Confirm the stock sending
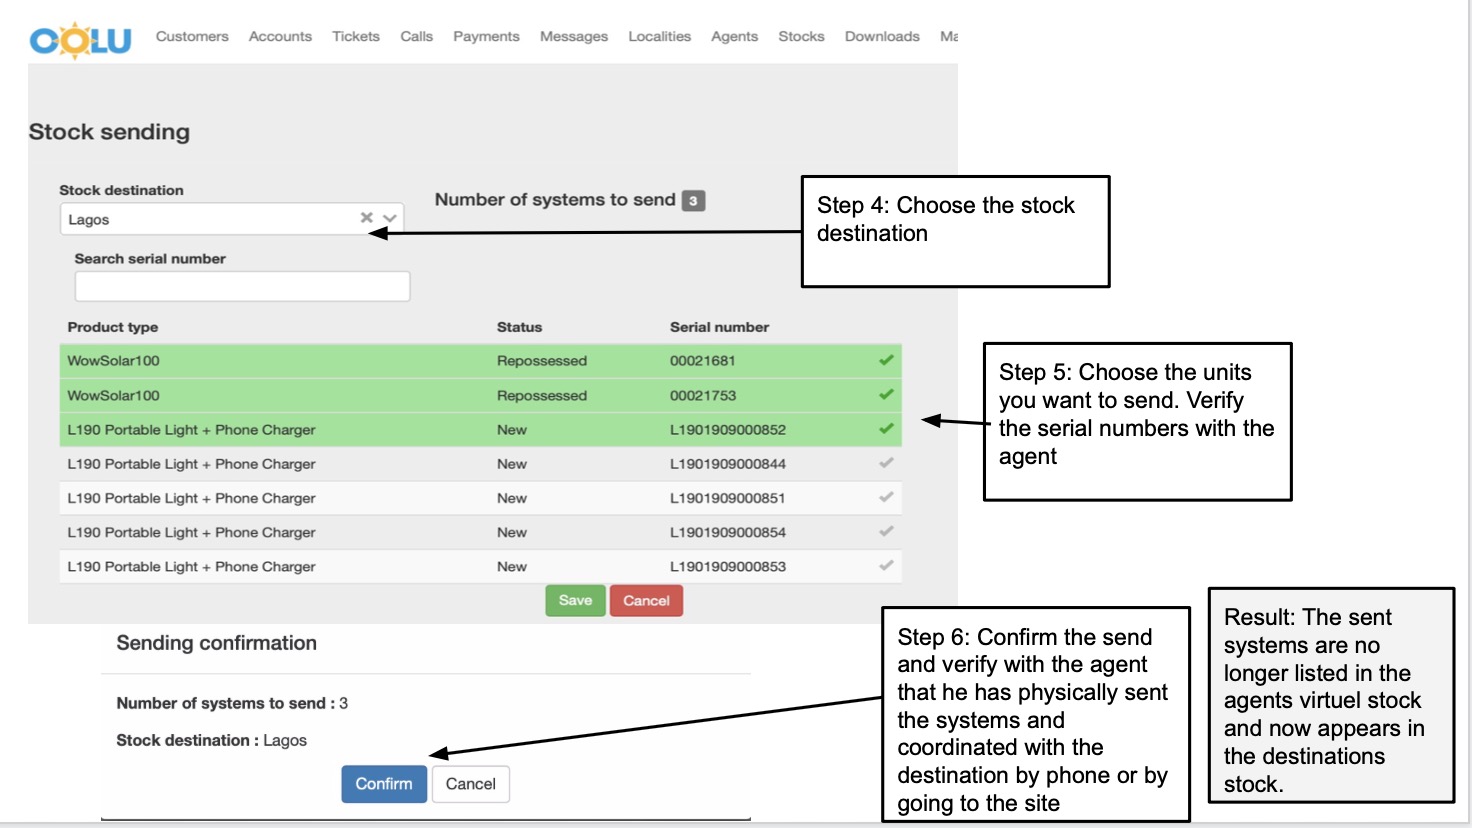Viewport: 1472px width, 828px height. 384,784
